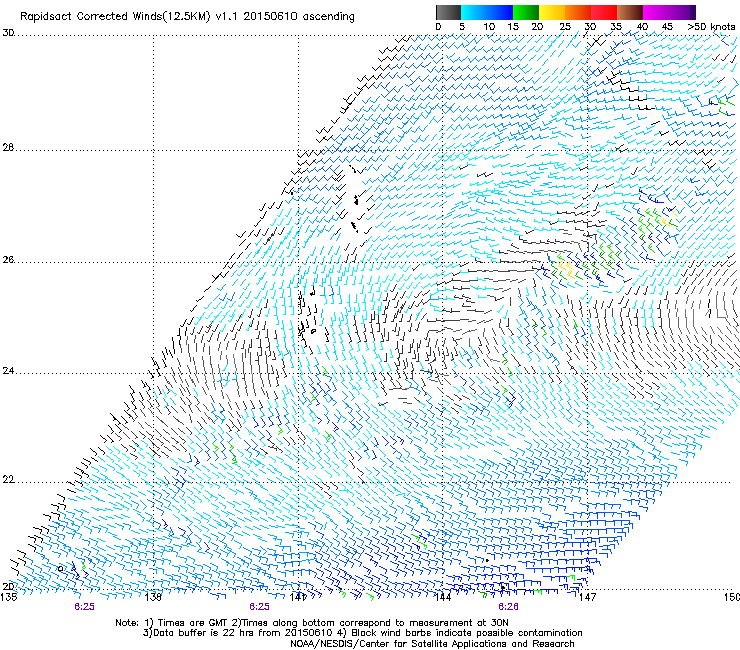Image resolution: width=740 pixels, height=650 pixels.
Task: Click the latitude label '30'
Action: [x=8, y=33]
